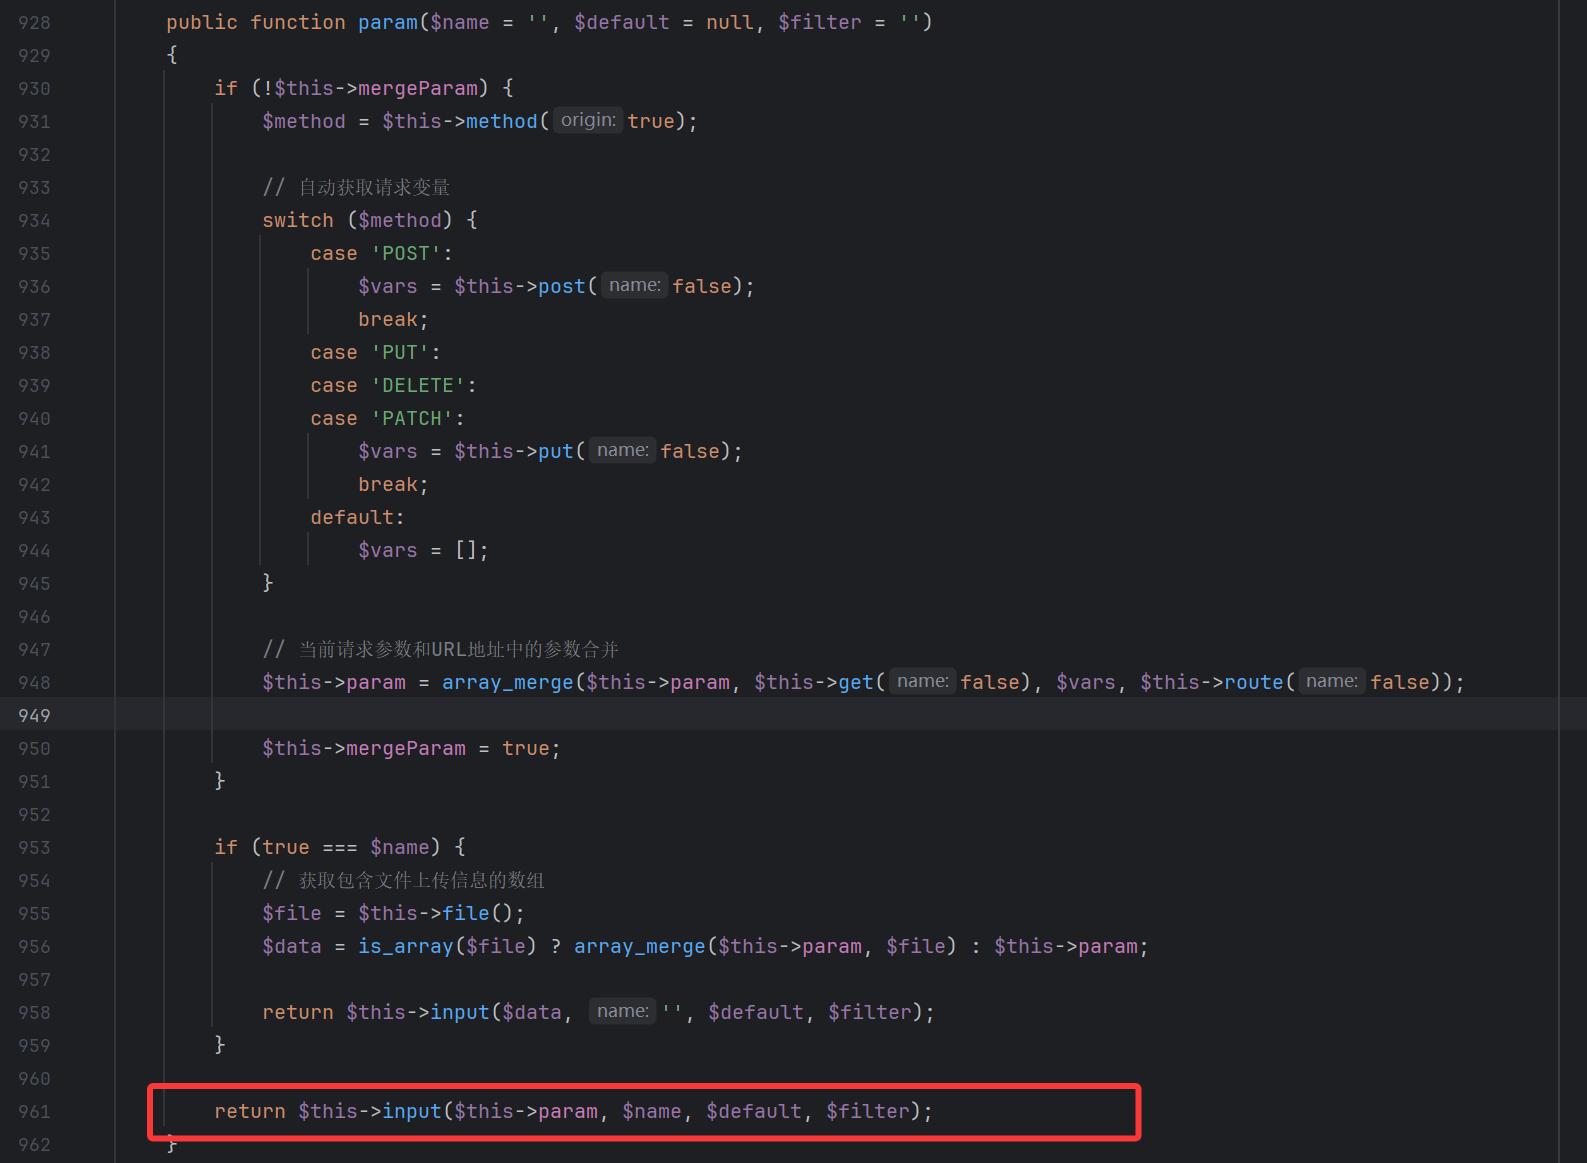
Task: Click line number 949 in the gutter
Action: 34,716
